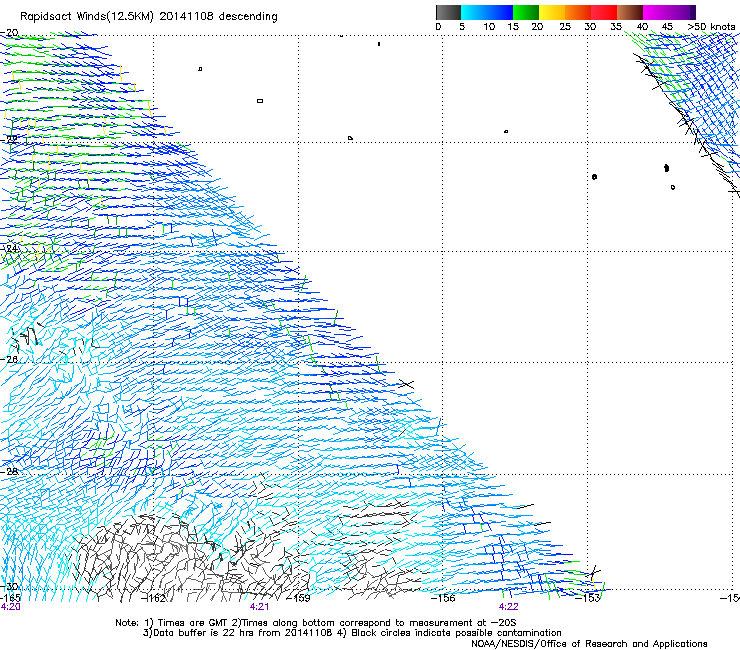Click the blue 10-15 knots legend color
The height and width of the screenshot is (650, 740).
[500, 13]
